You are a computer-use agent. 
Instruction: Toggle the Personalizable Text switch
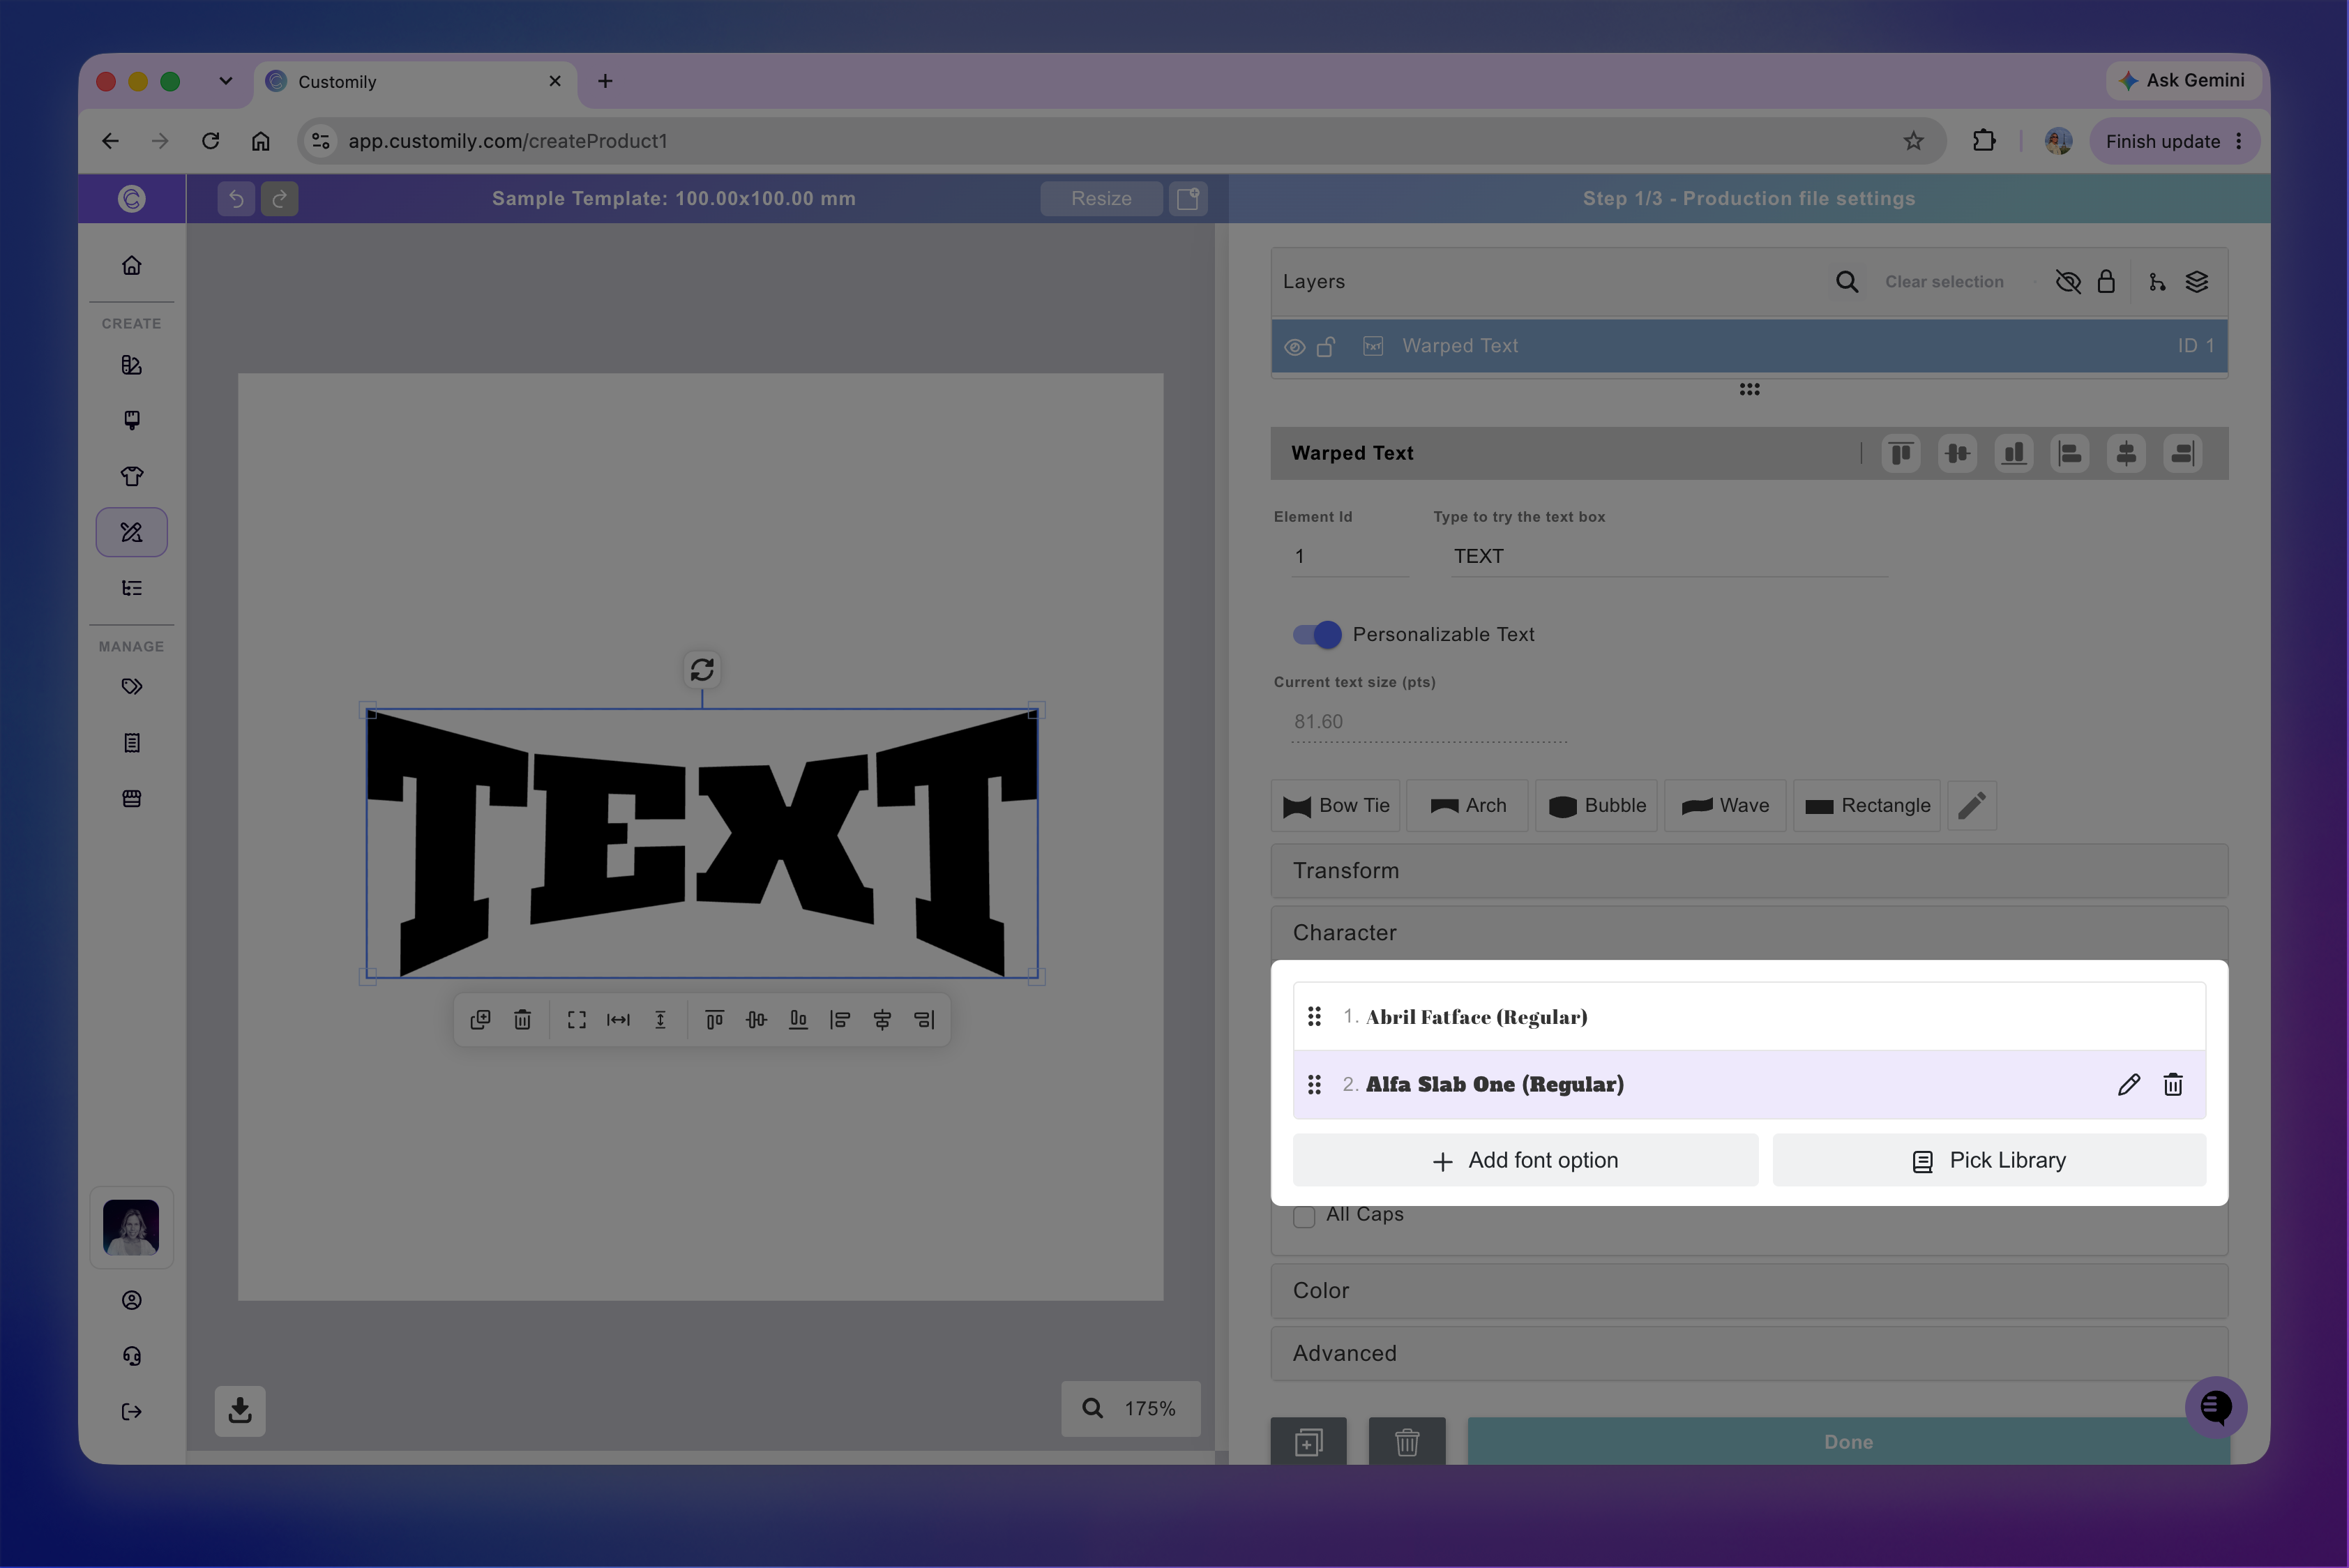[x=1316, y=634]
